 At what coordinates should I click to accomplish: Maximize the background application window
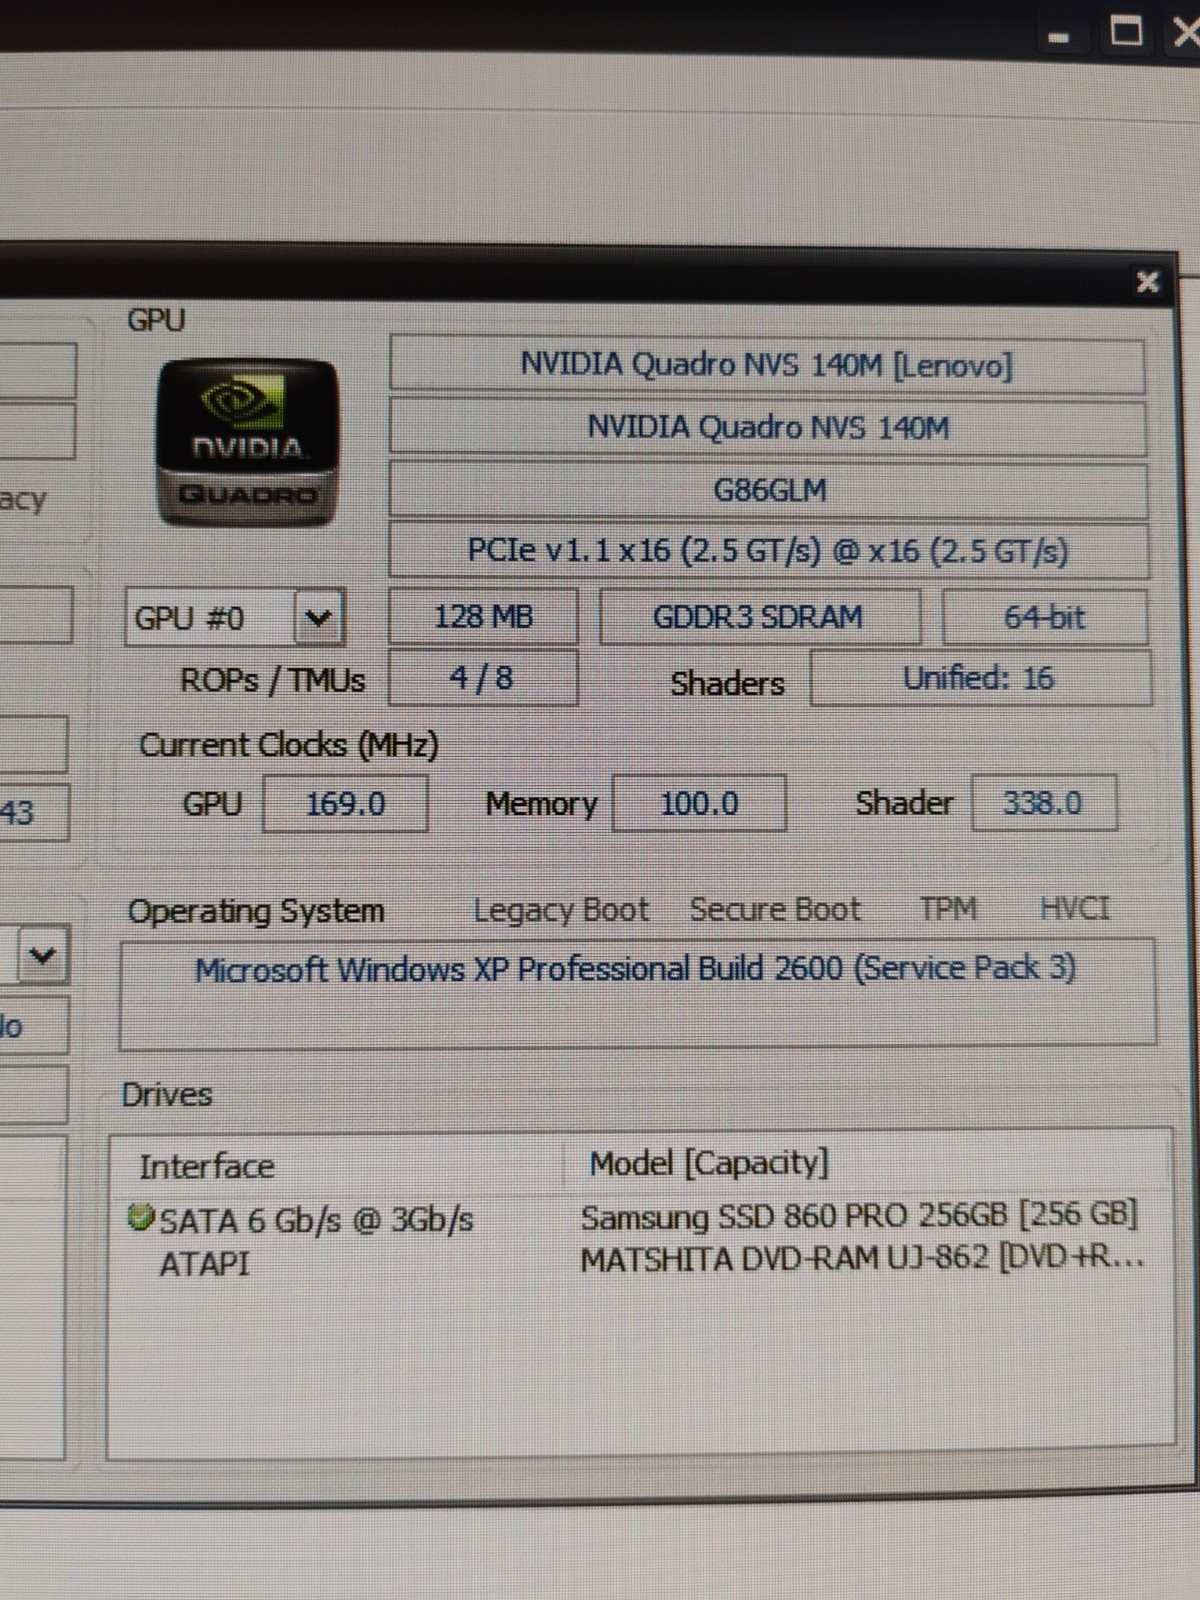(x=1127, y=33)
